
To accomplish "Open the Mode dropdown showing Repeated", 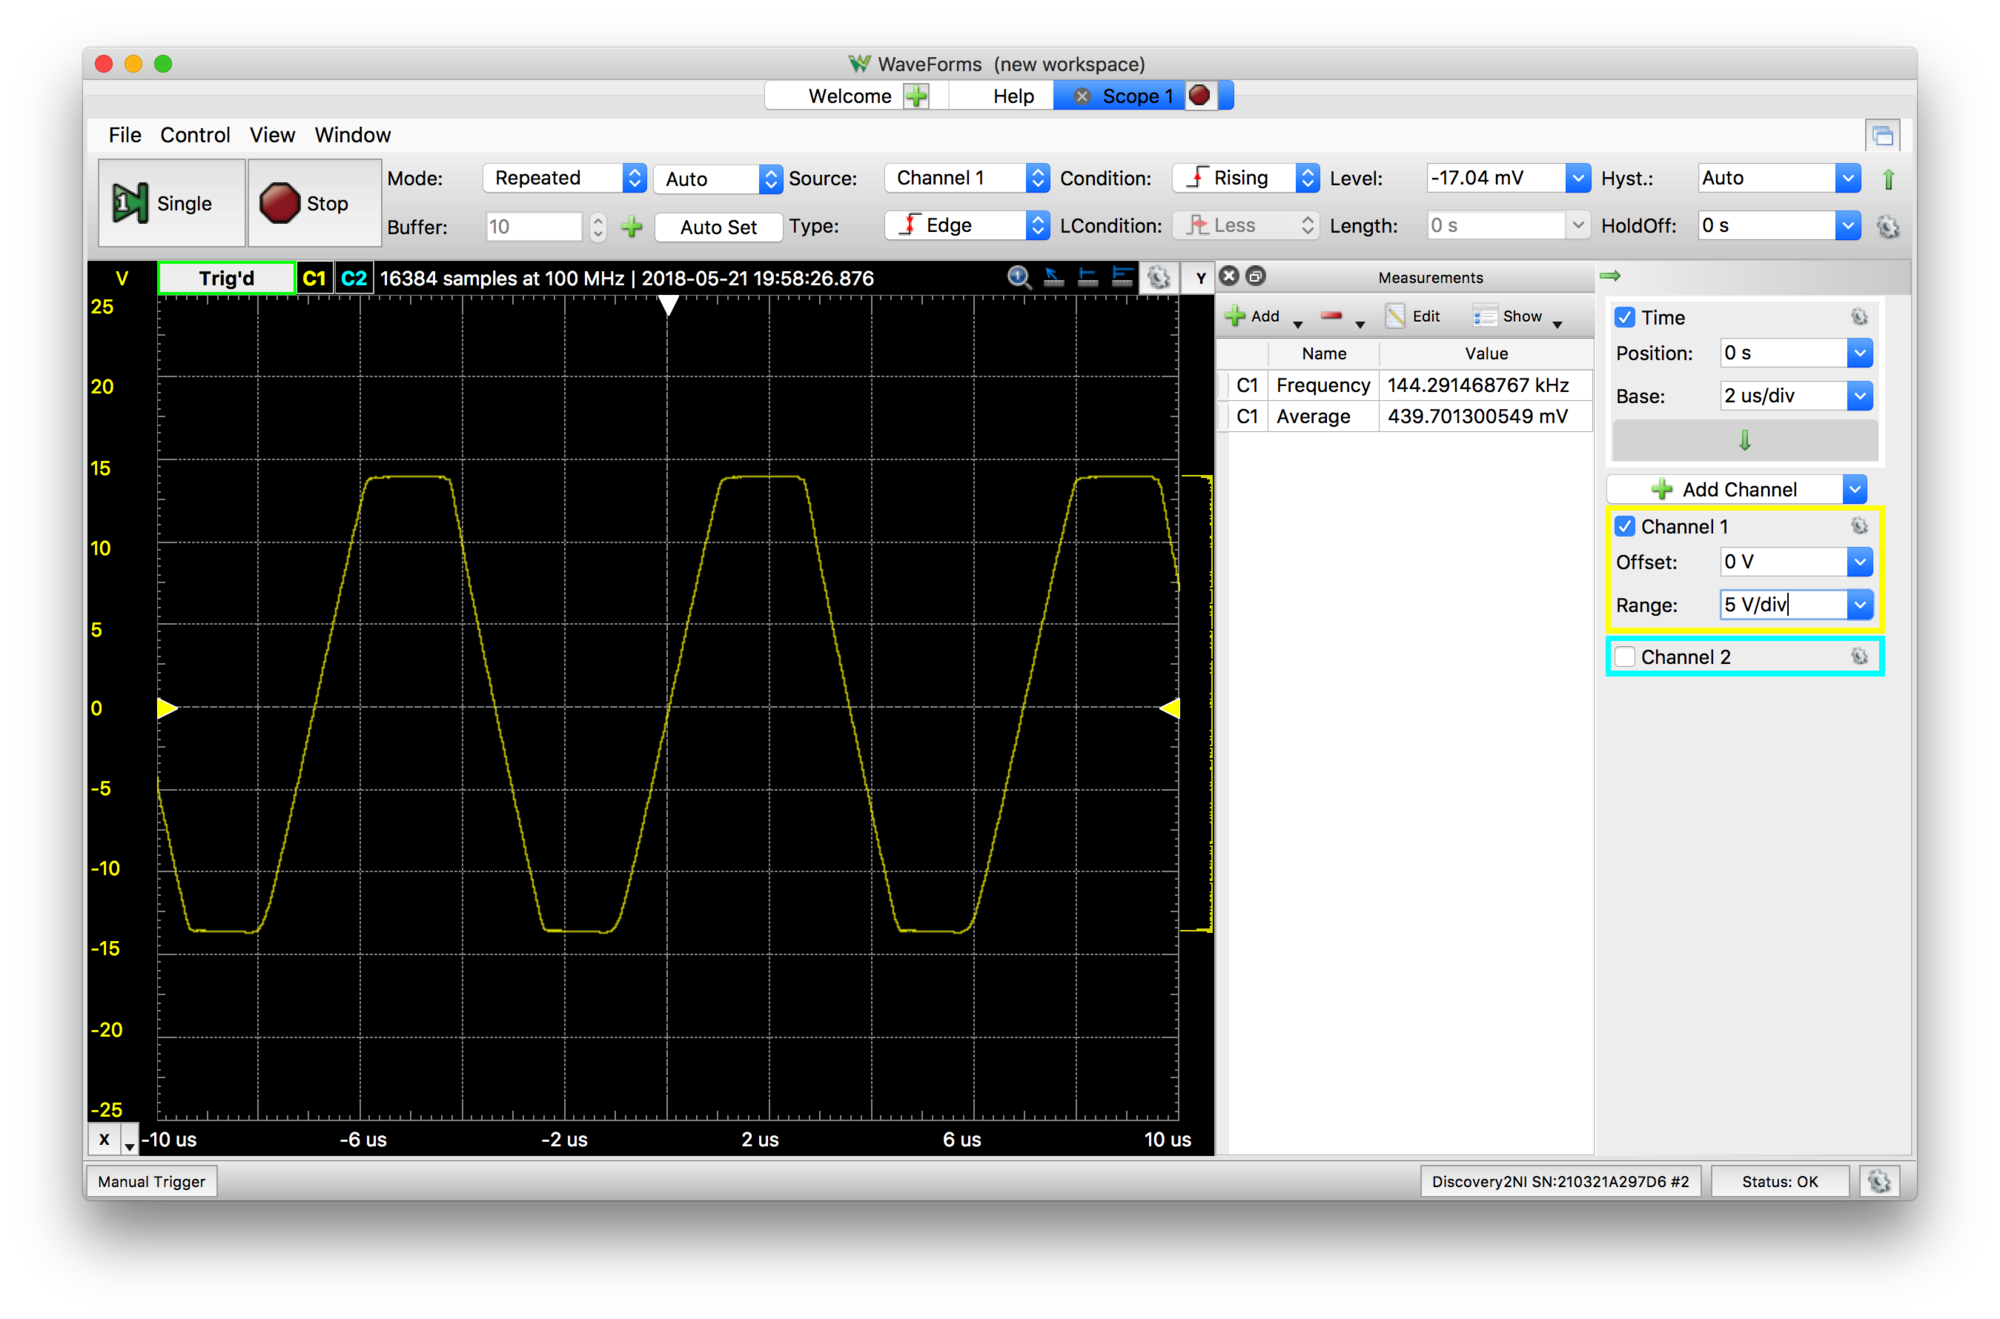I will (565, 178).
